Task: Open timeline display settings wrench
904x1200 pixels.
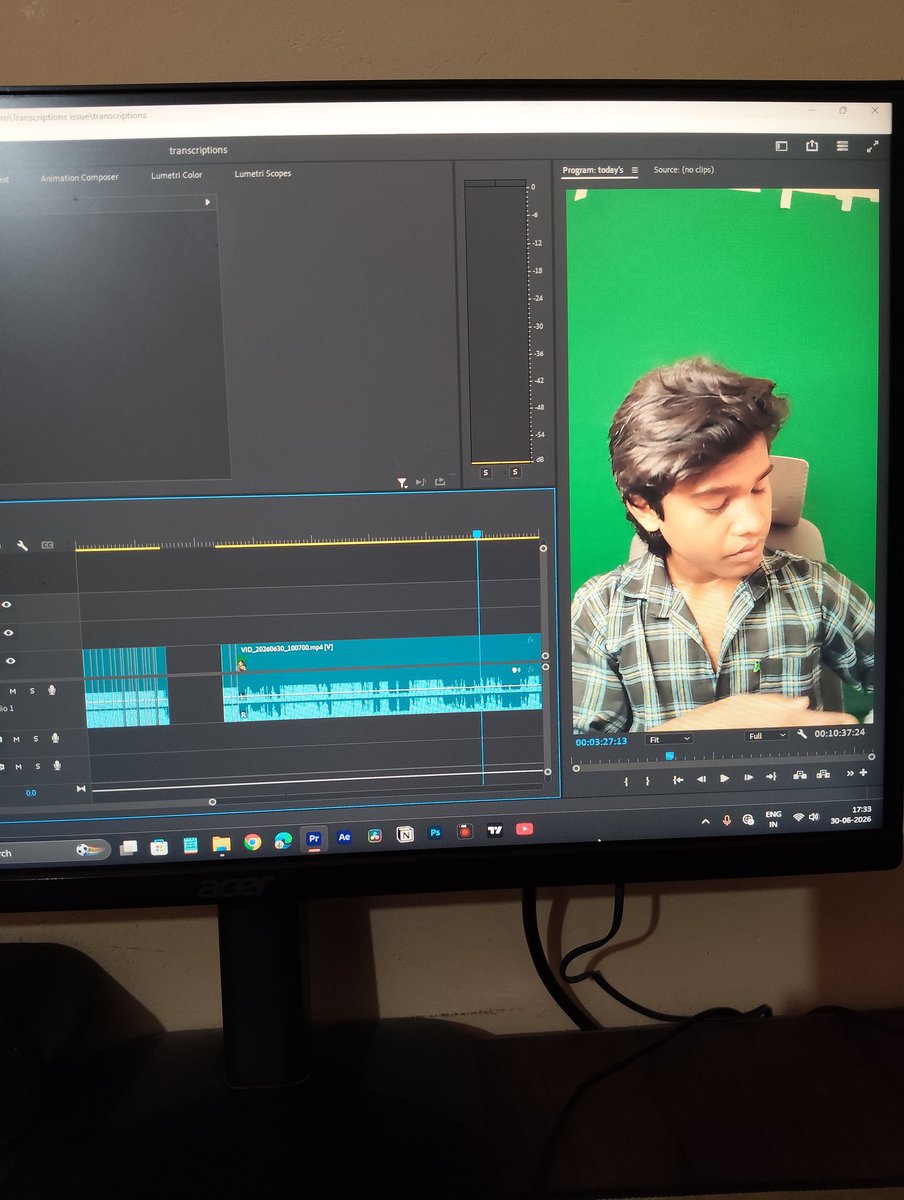Action: (22, 546)
